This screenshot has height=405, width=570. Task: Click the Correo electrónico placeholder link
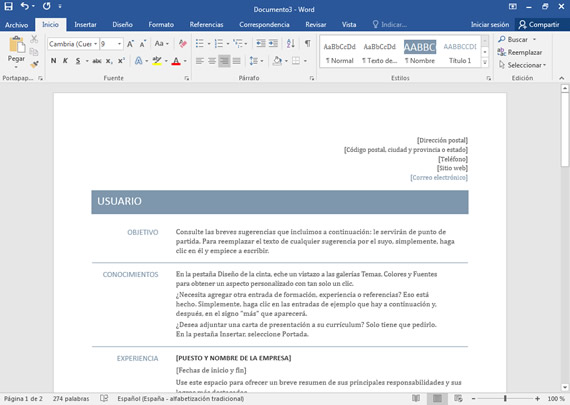pyautogui.click(x=439, y=177)
